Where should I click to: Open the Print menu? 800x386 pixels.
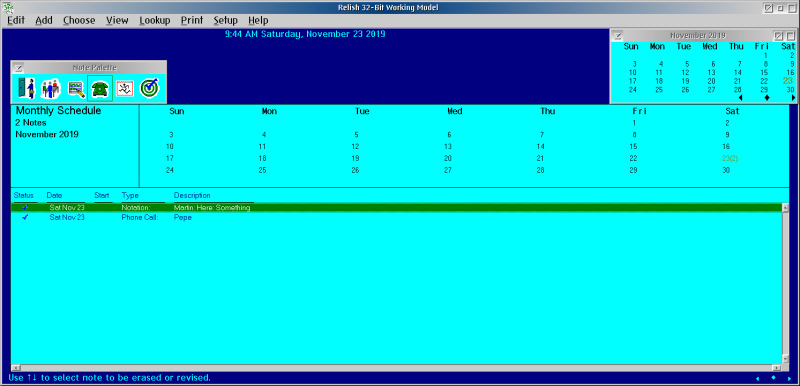(192, 20)
